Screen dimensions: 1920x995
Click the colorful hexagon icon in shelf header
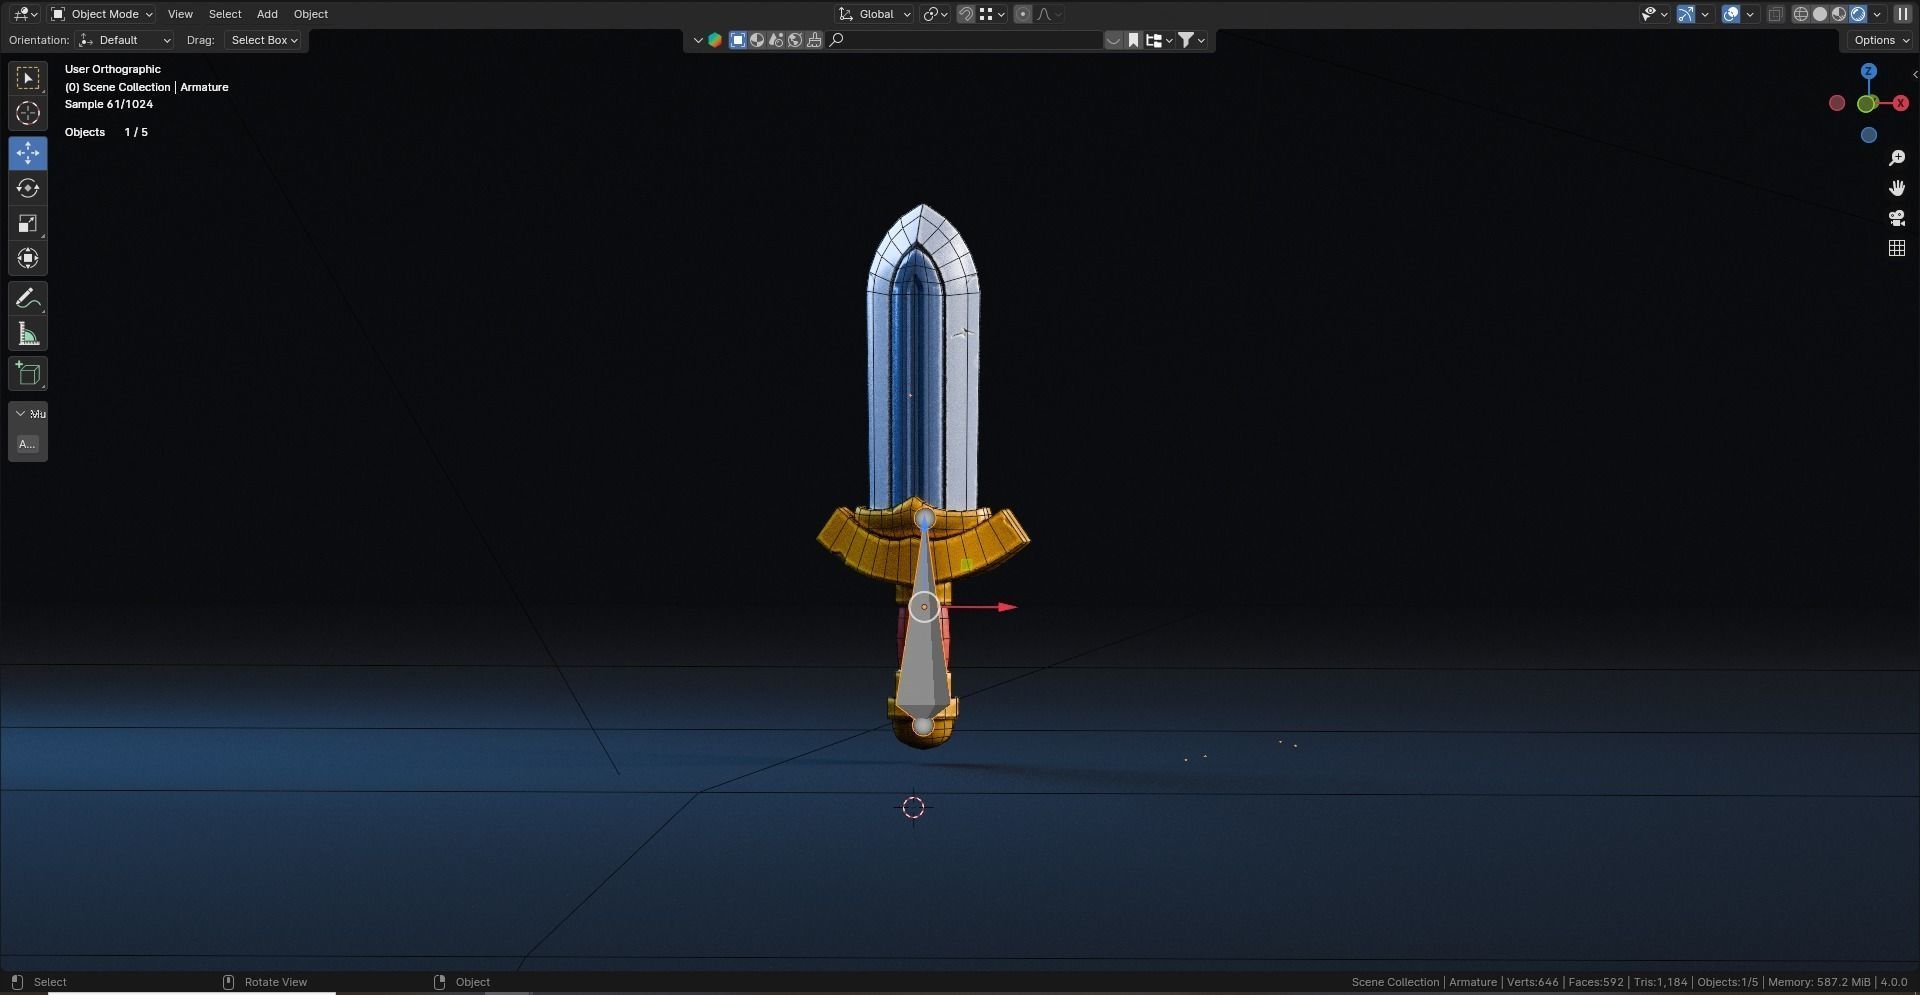point(715,40)
